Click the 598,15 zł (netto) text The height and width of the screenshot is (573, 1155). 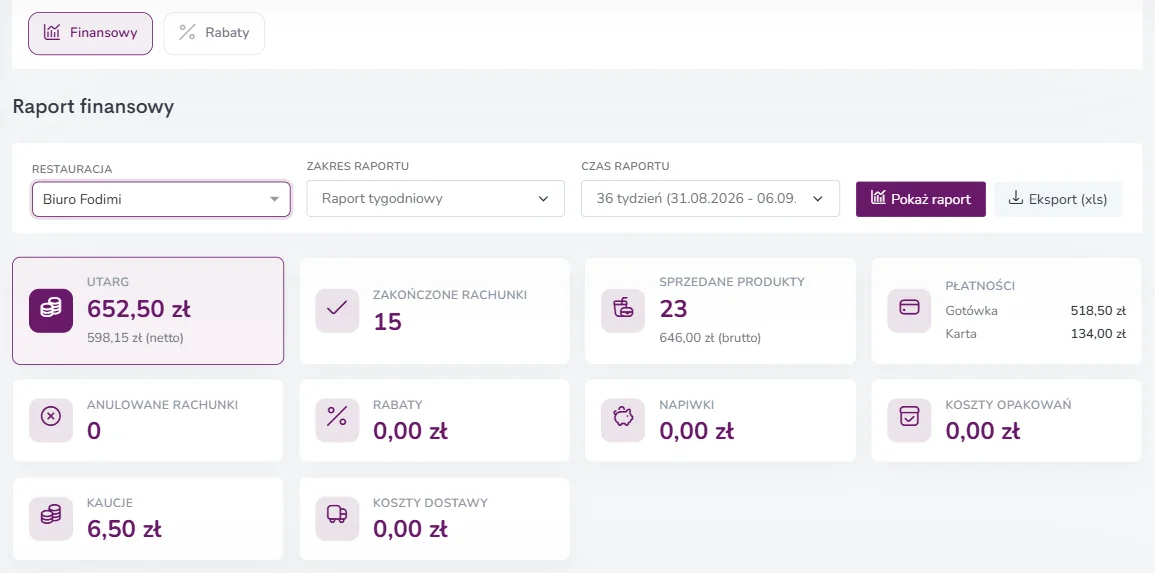pos(136,338)
